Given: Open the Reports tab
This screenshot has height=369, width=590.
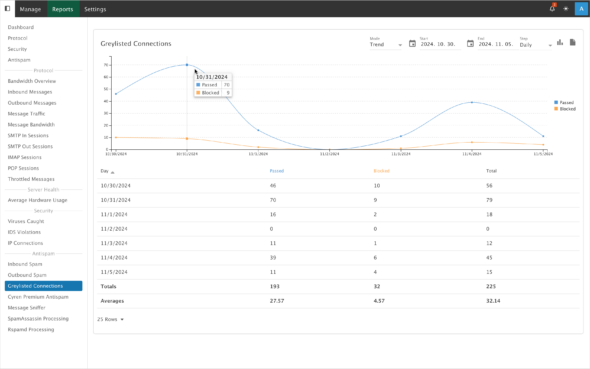Looking at the screenshot, I should (x=62, y=9).
